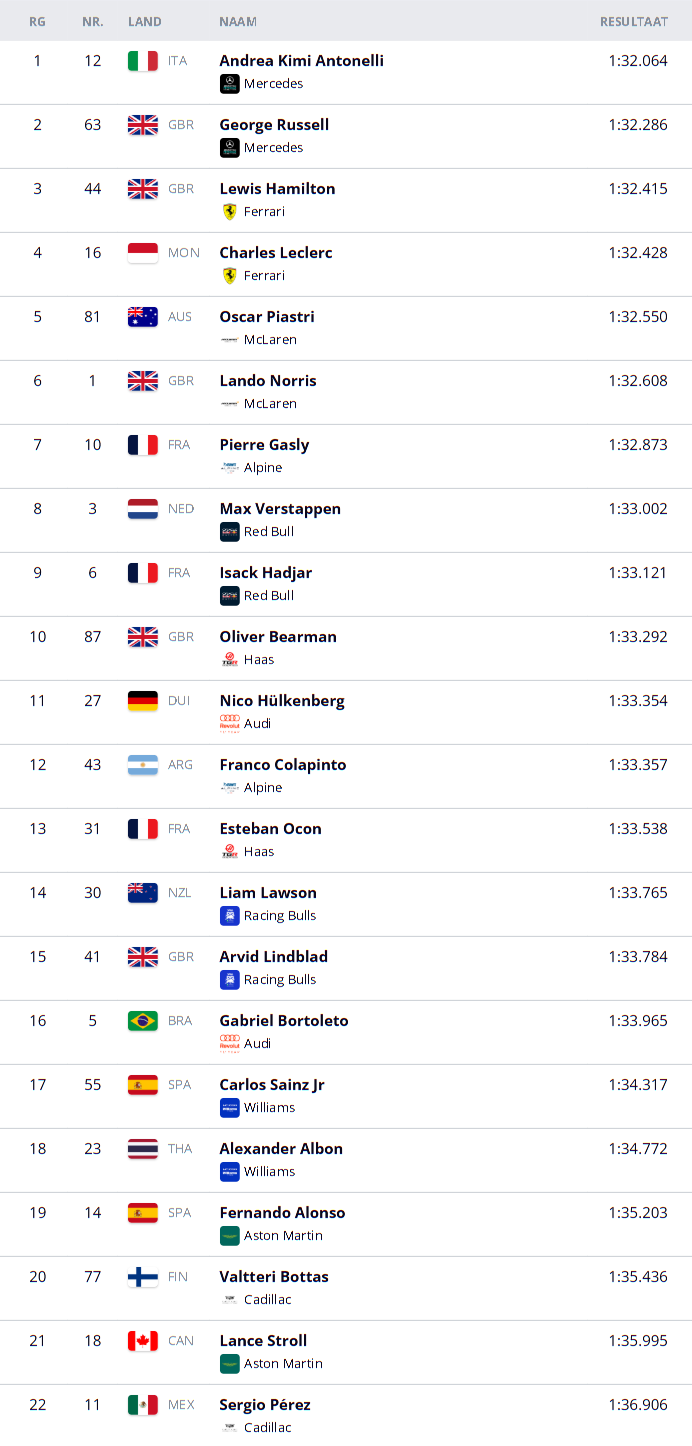Click the Mercedes logo under George Russell
The width and height of the screenshot is (692, 1446).
point(229,148)
